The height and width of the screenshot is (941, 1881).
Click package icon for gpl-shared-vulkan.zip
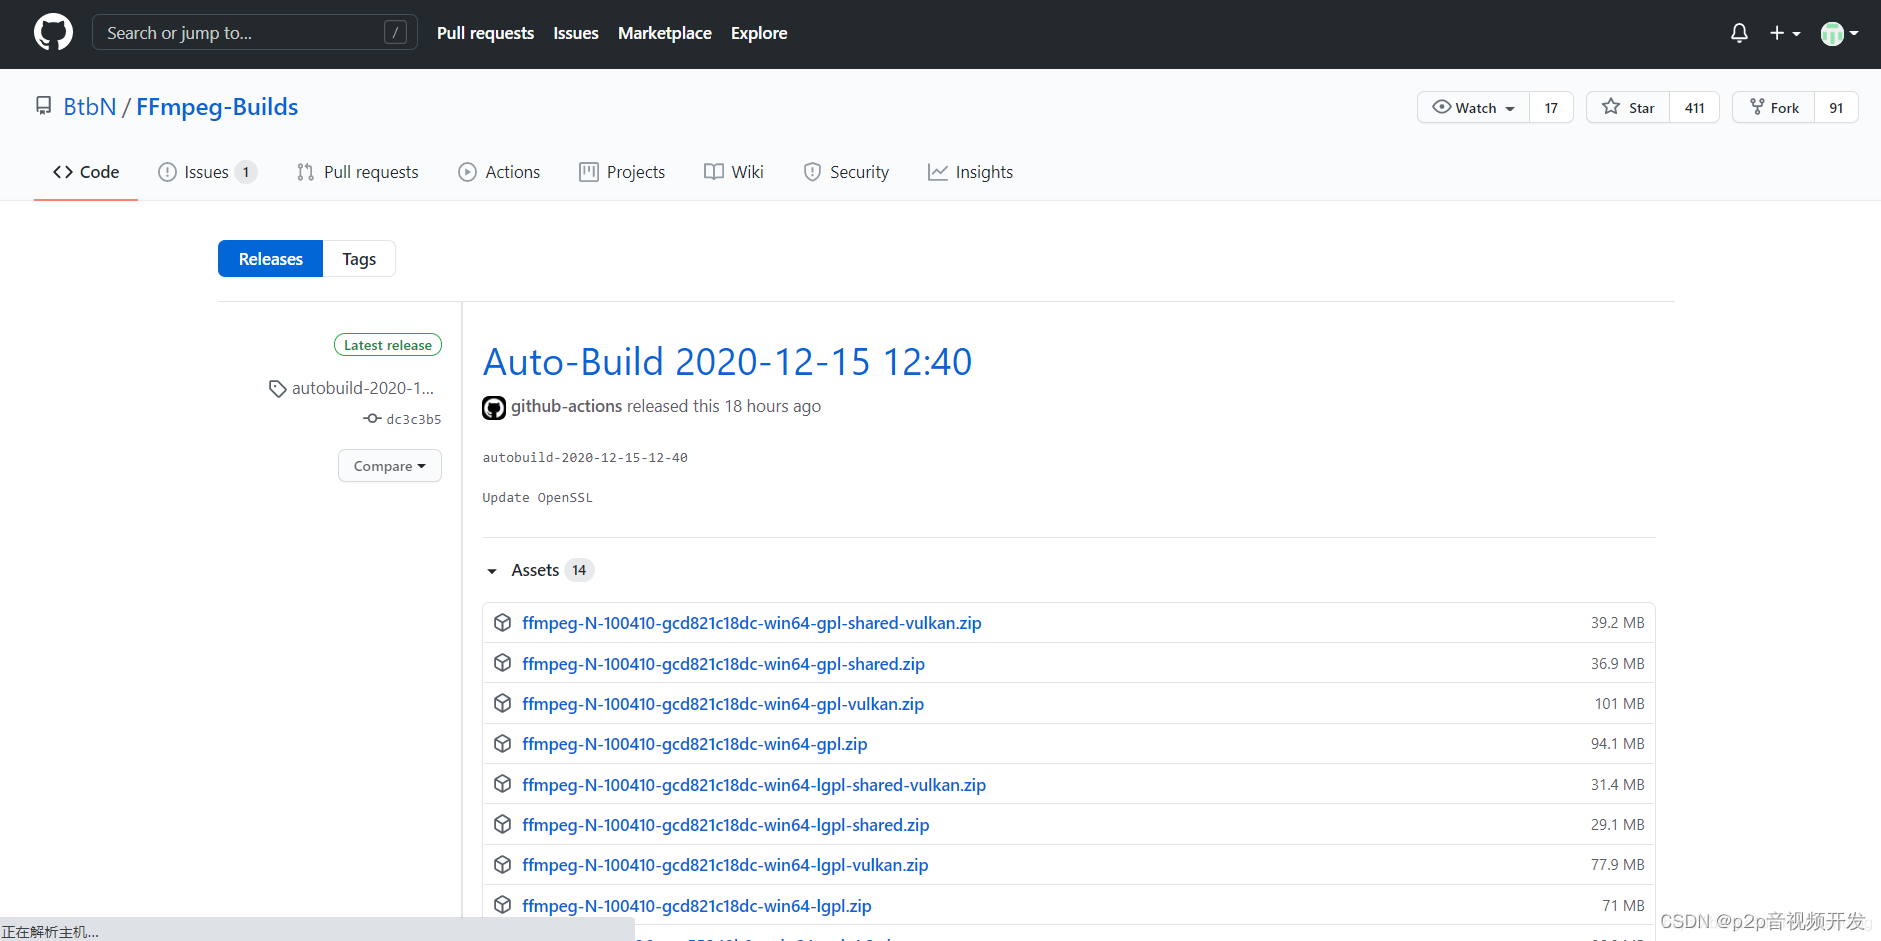tap(503, 622)
